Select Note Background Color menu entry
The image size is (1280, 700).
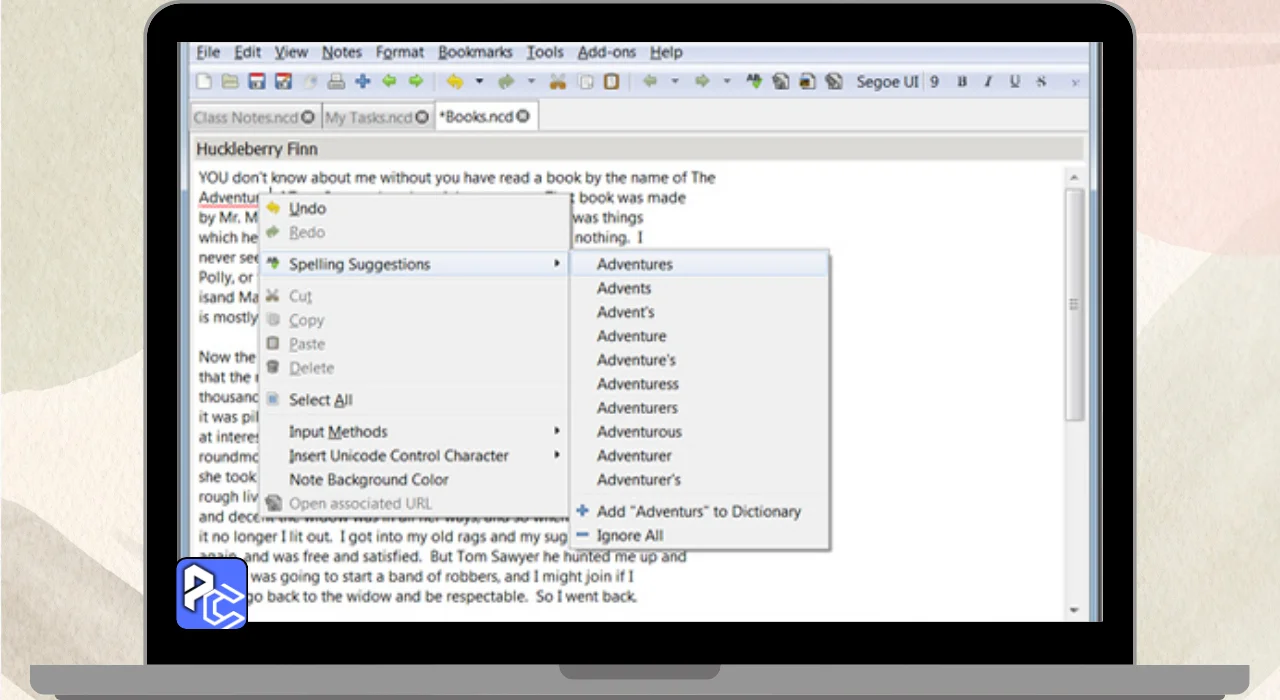point(369,480)
